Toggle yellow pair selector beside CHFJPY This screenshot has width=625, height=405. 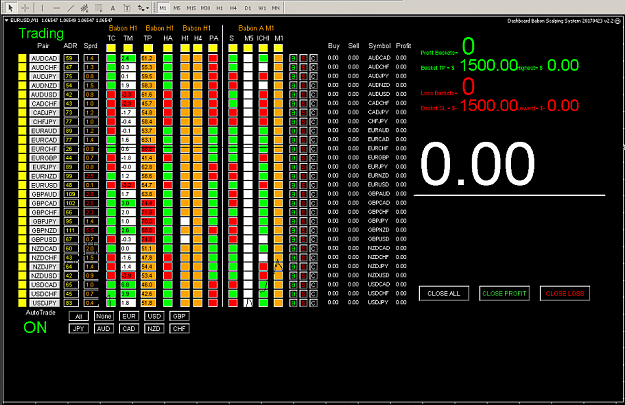point(22,122)
